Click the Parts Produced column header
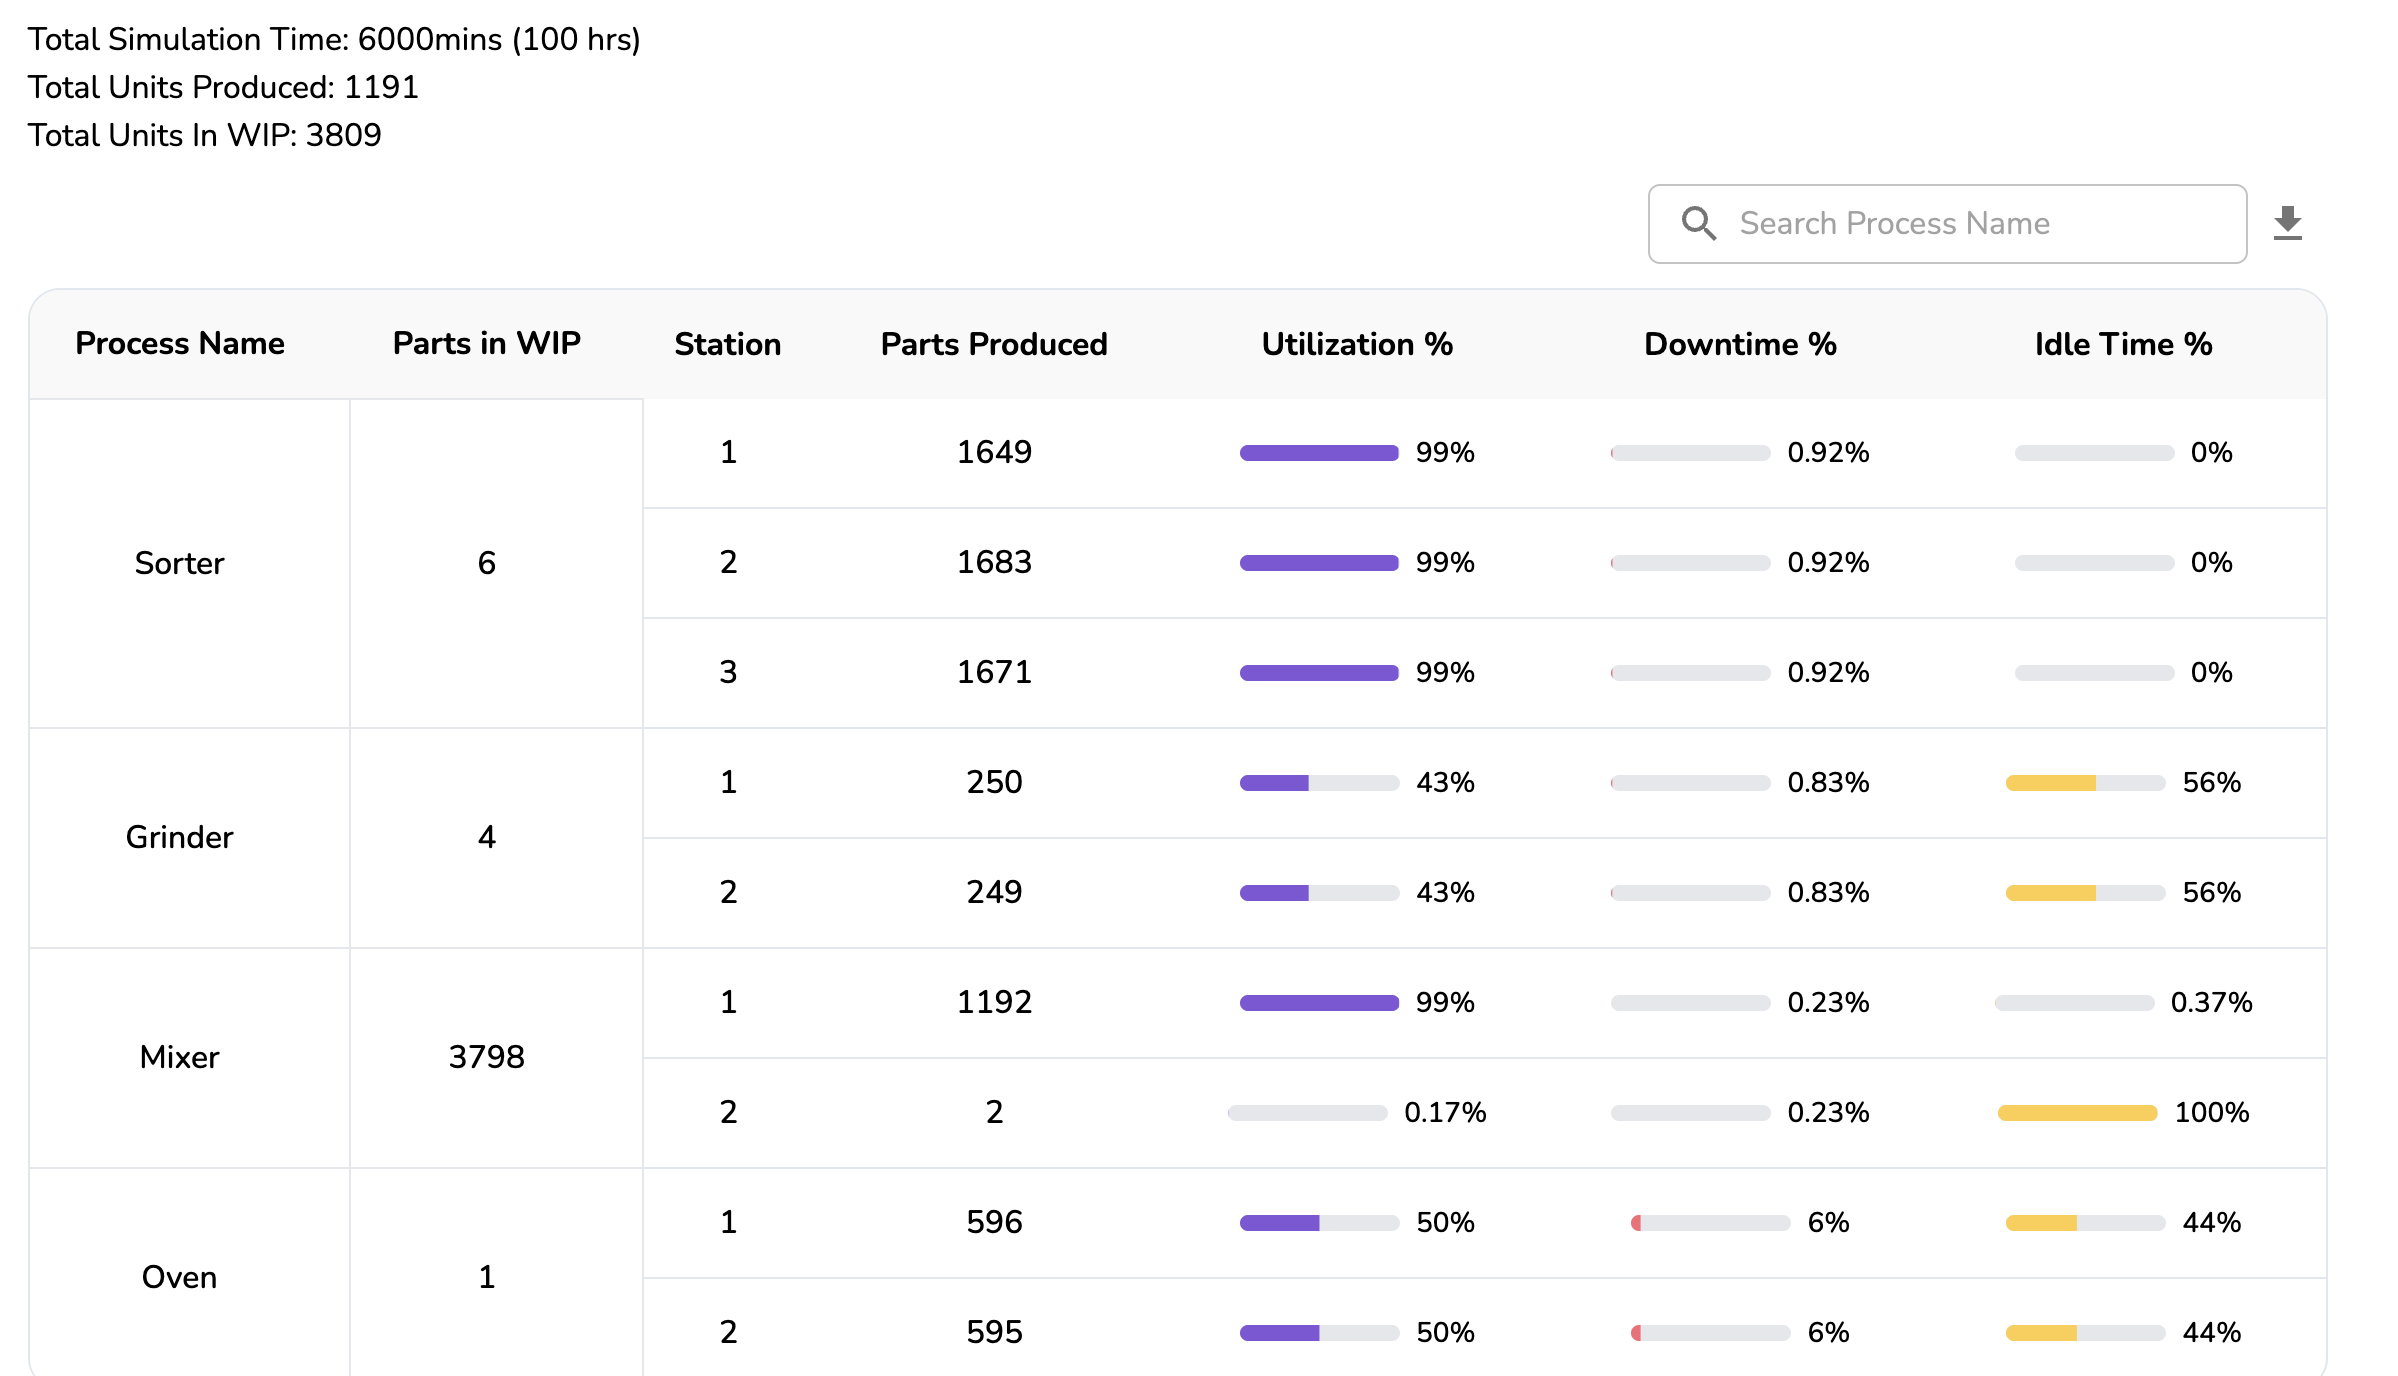2398x1376 pixels. 993,344
